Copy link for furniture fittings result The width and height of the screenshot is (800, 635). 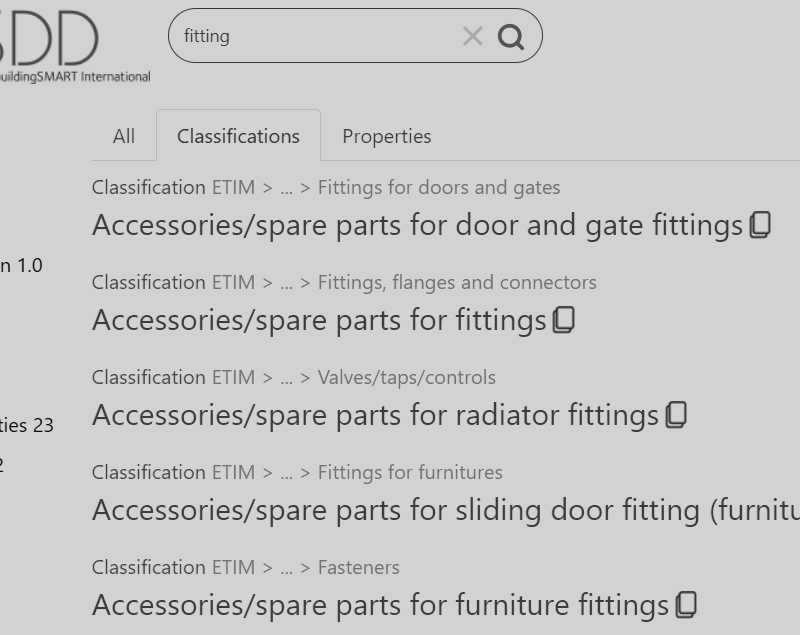[x=686, y=605]
